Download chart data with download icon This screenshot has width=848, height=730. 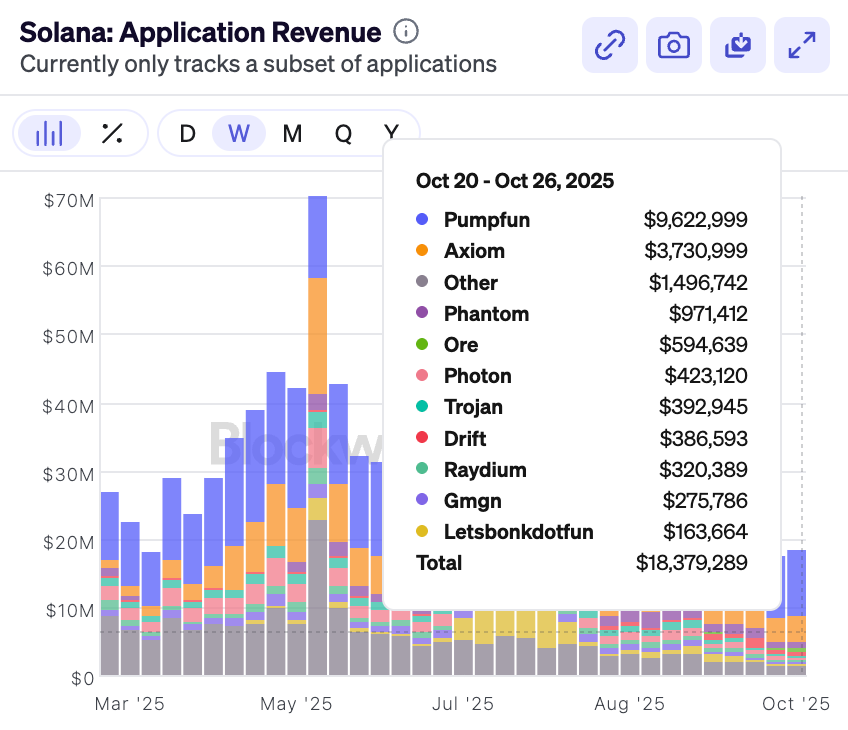click(738, 45)
